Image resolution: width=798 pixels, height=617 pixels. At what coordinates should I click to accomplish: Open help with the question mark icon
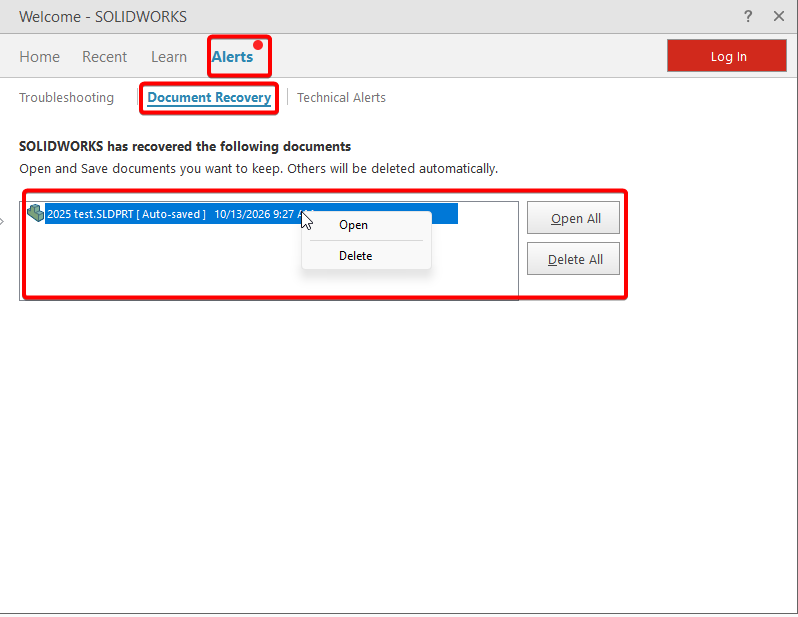coord(748,16)
